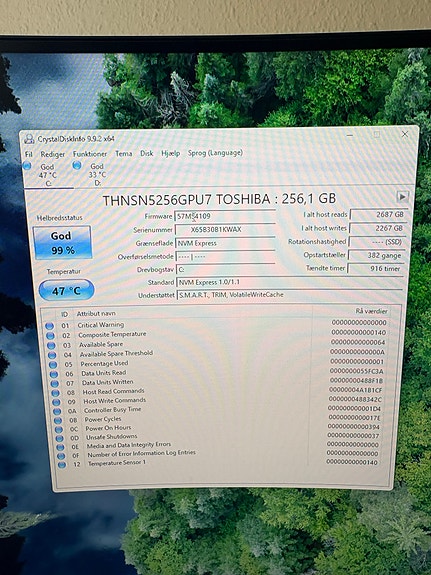Open the Tema menu
The image size is (431, 575).
pos(124,154)
